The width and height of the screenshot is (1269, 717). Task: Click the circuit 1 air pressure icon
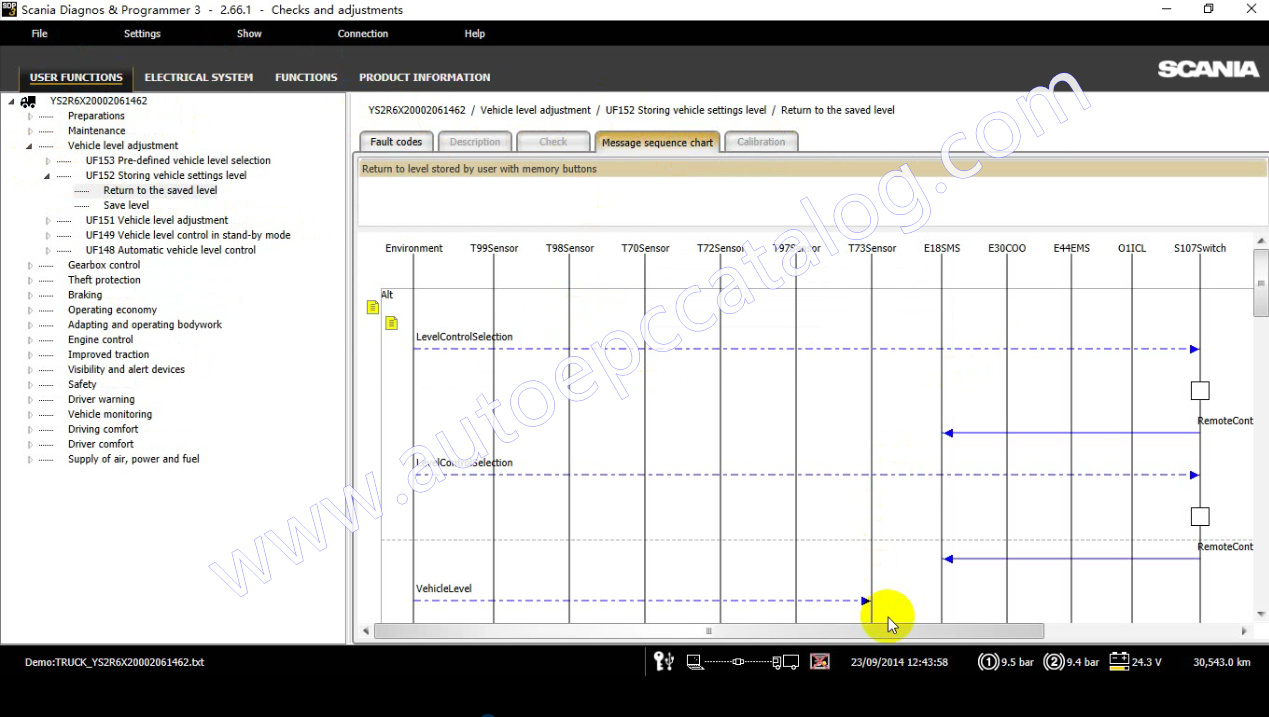(x=989, y=661)
